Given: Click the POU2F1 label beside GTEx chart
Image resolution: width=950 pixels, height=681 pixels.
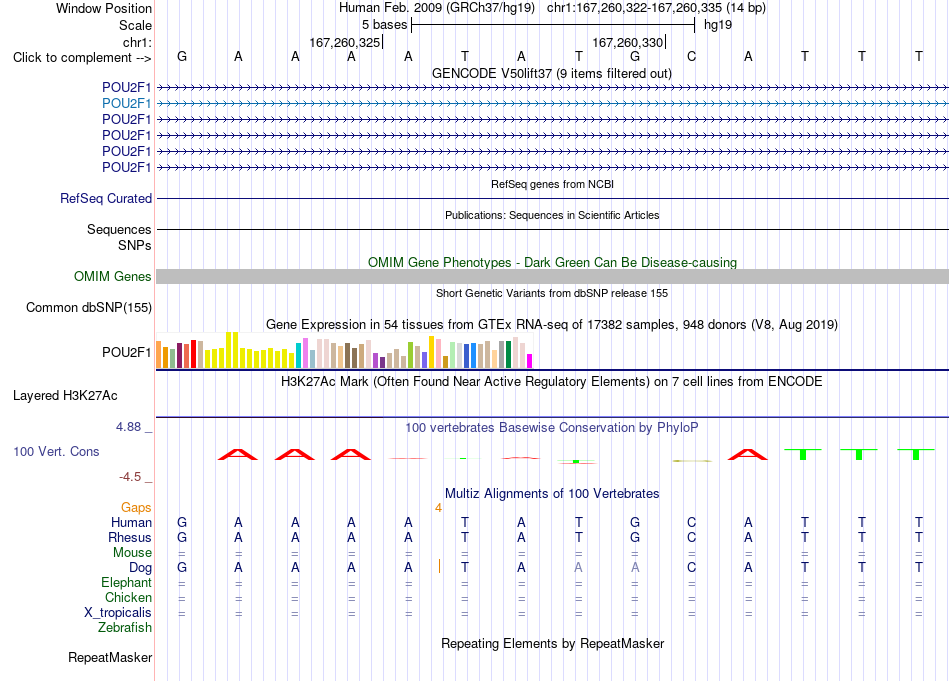Looking at the screenshot, I should [126, 353].
